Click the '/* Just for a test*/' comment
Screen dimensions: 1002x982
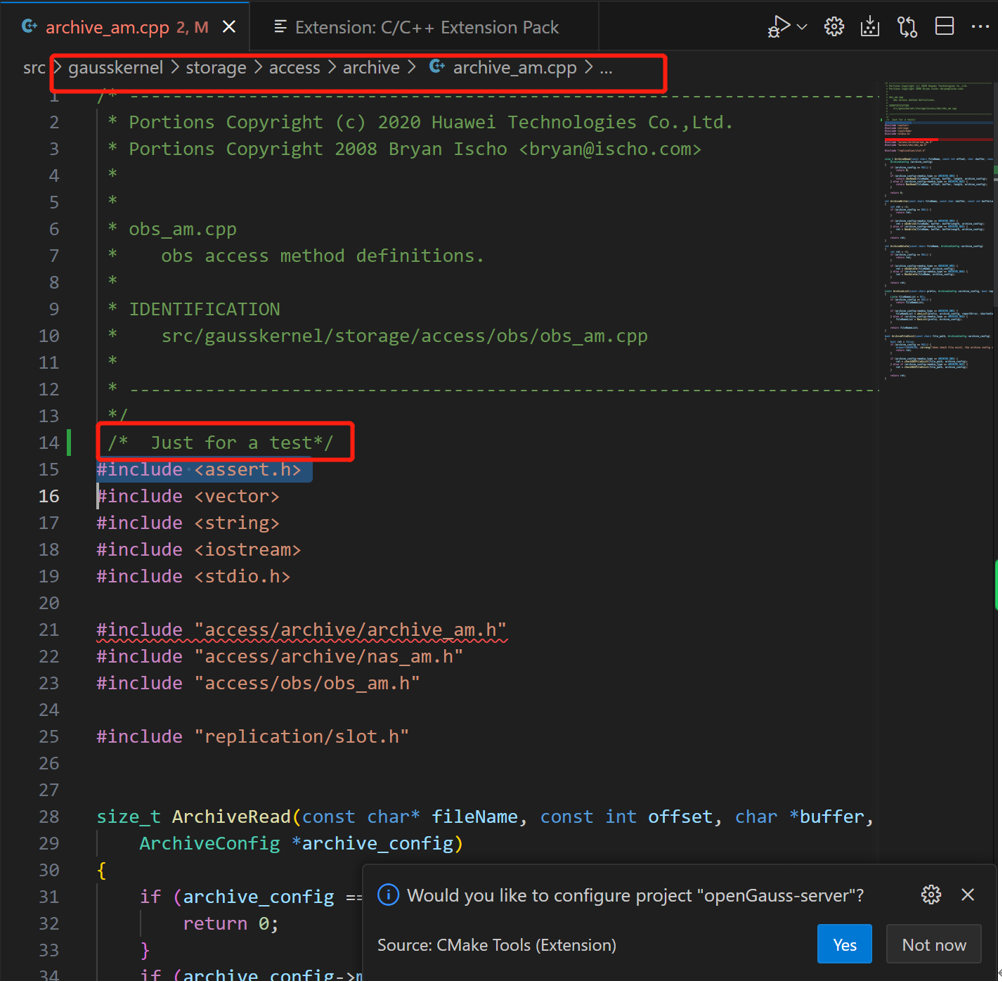click(x=220, y=443)
